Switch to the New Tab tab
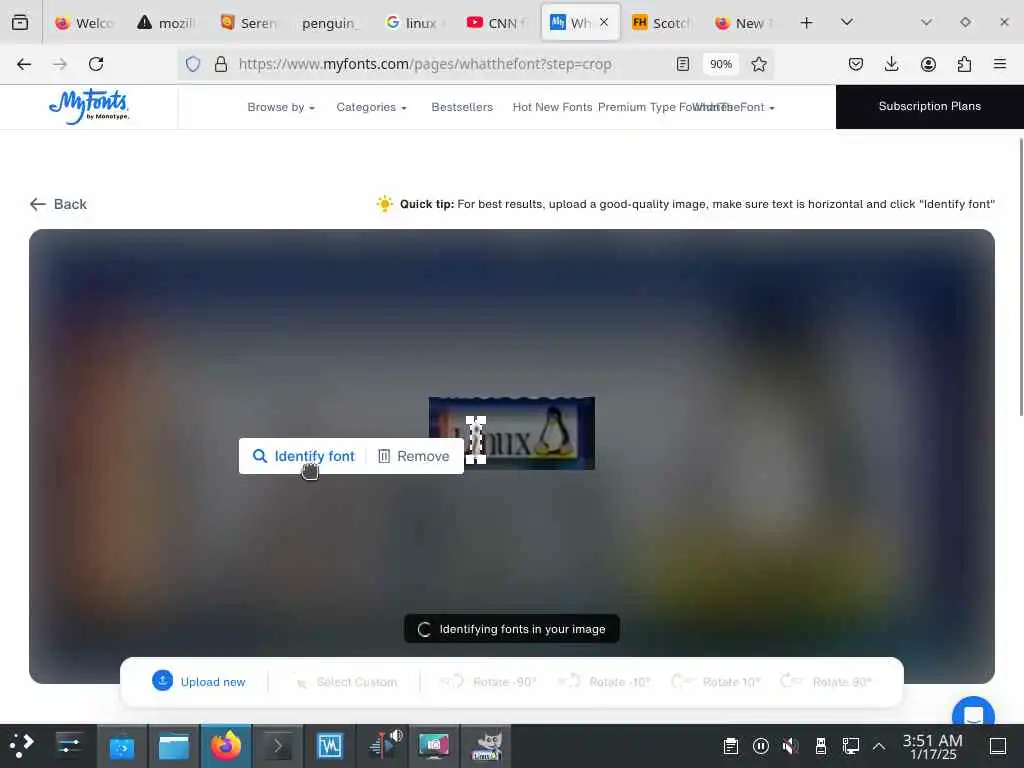The height and width of the screenshot is (768, 1024). pyautogui.click(x=743, y=23)
